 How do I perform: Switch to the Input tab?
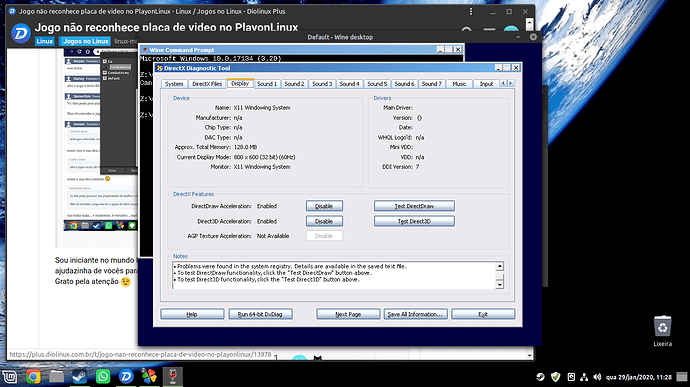pos(486,84)
